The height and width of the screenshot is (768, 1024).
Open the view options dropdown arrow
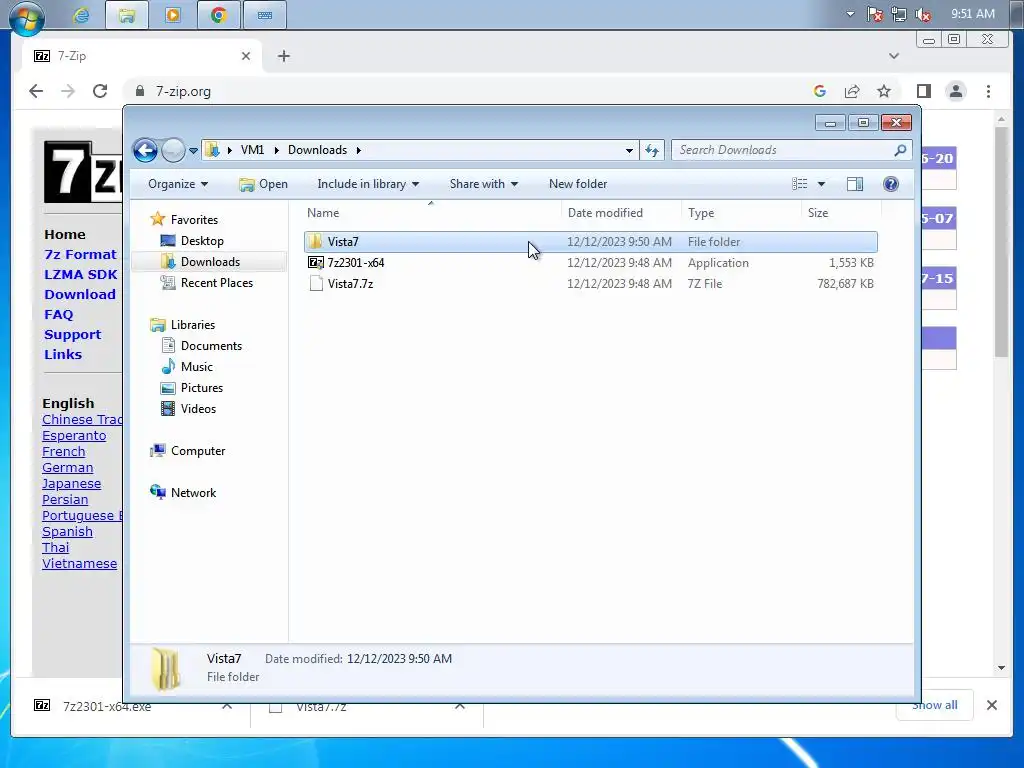point(822,184)
